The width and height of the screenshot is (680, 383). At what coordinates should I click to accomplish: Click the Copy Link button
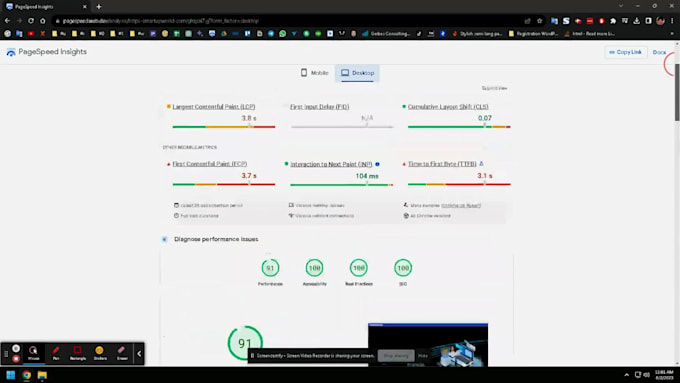pos(626,52)
